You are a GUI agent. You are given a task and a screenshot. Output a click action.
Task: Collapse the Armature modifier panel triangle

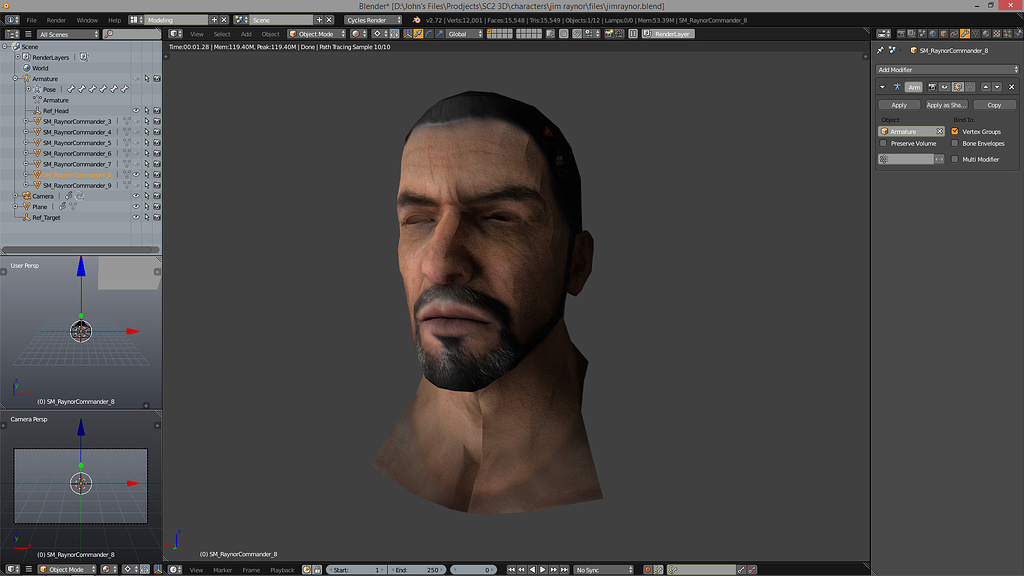[882, 87]
